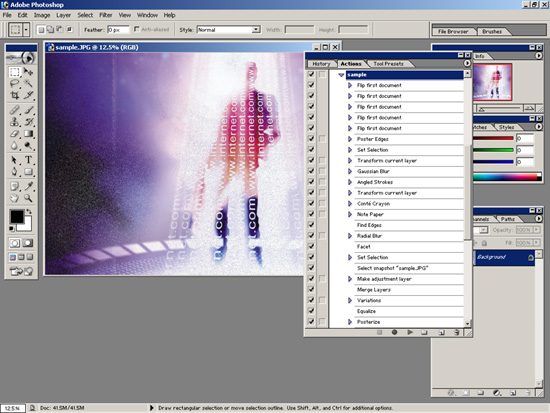550x413 pixels.
Task: Select the Eraser tool
Action: (14, 134)
